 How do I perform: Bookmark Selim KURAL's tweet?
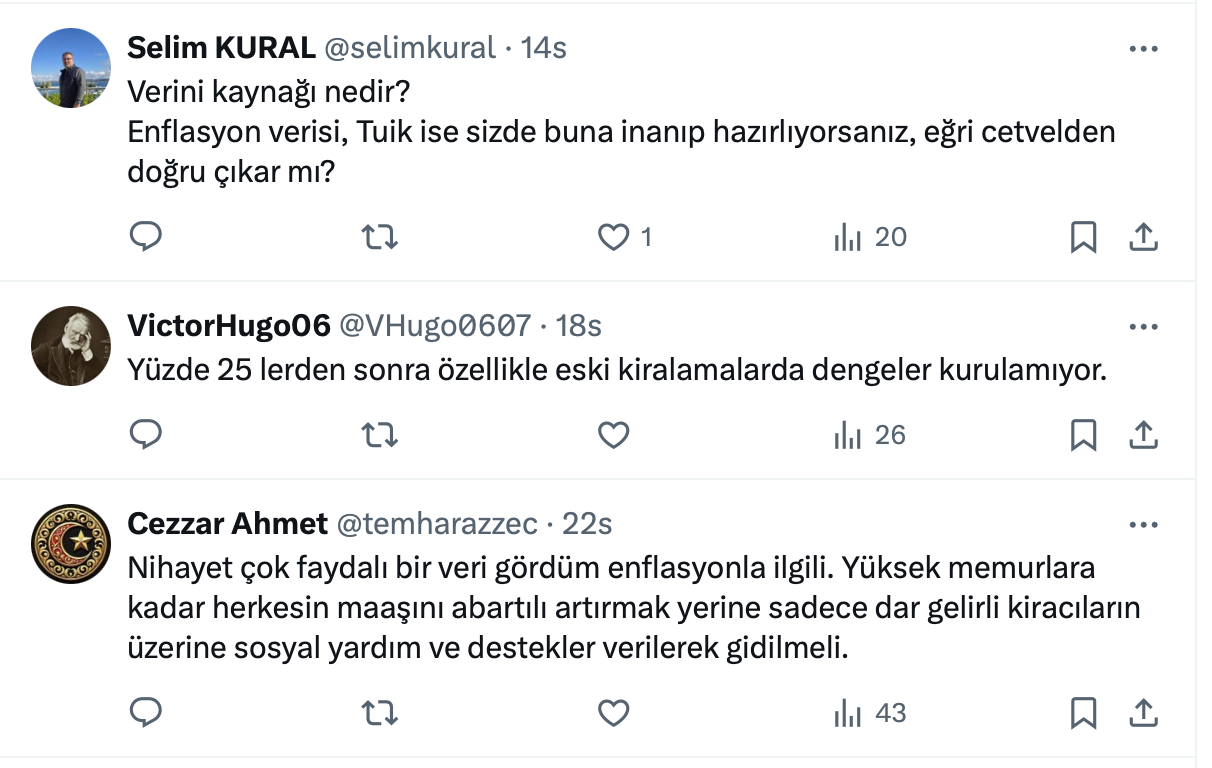coord(1084,237)
